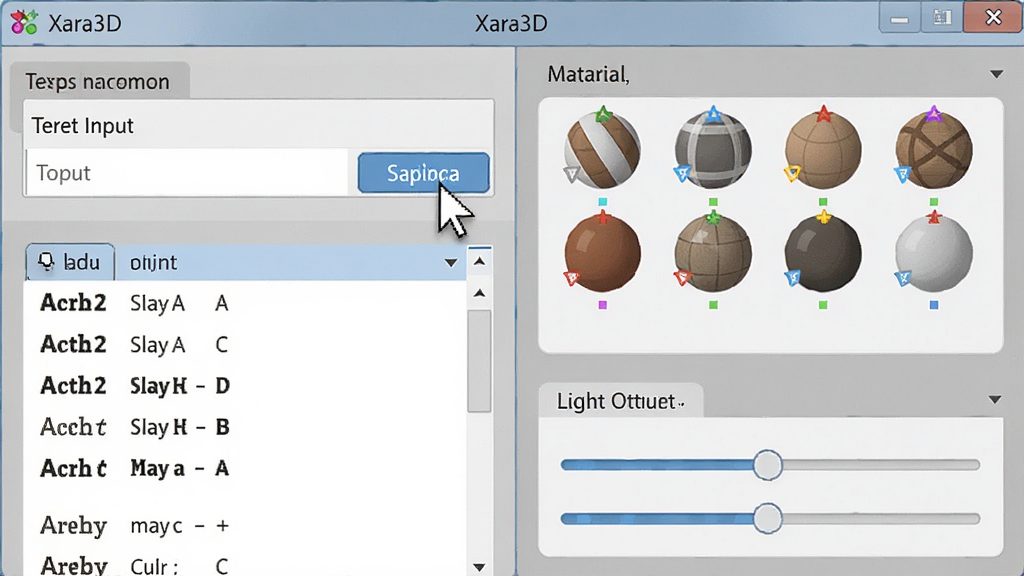This screenshot has width=1024, height=576.
Task: Click red triangle badge on reddish-brown sphere
Action: point(571,278)
